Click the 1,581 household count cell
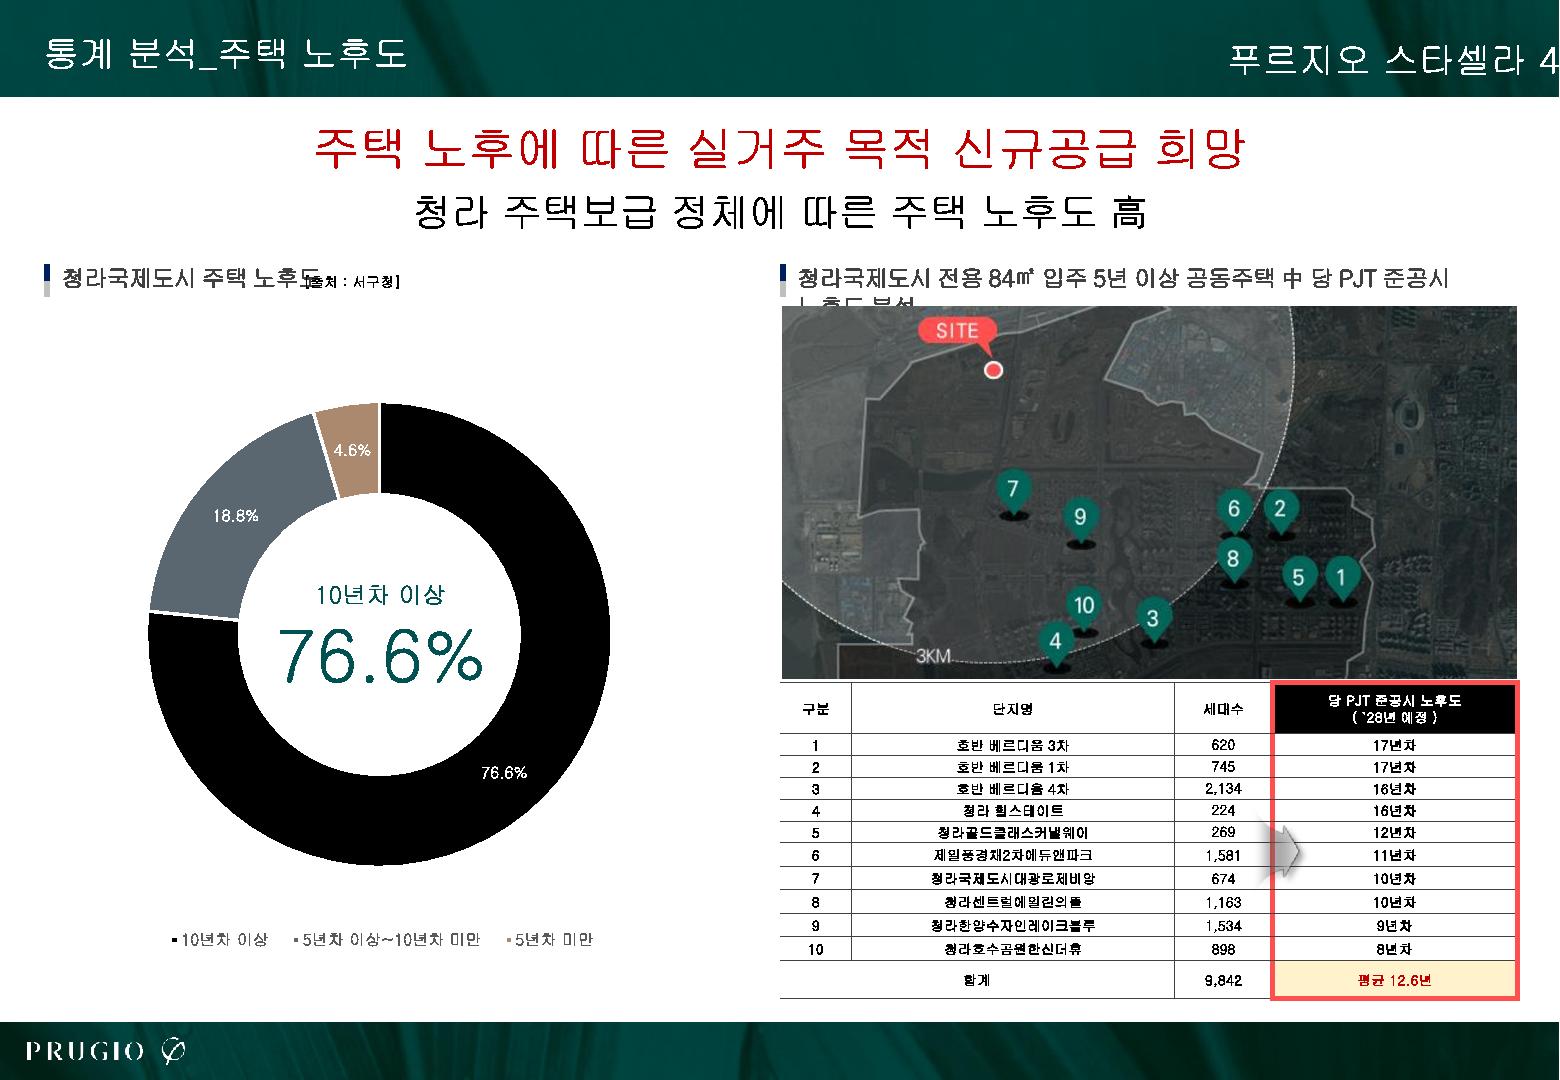 (1223, 855)
